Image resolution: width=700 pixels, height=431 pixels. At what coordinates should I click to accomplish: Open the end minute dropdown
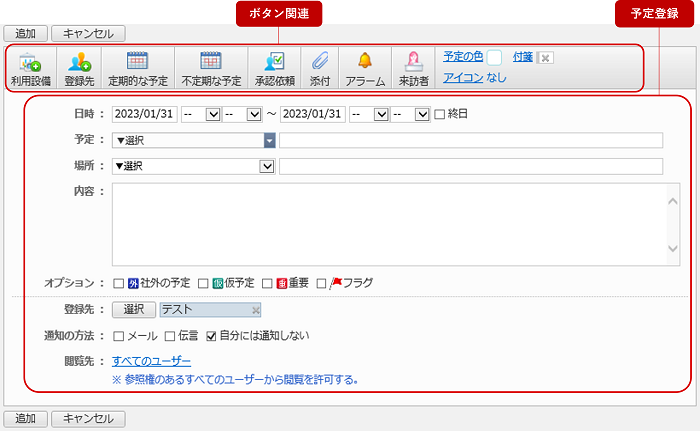[x=410, y=114]
